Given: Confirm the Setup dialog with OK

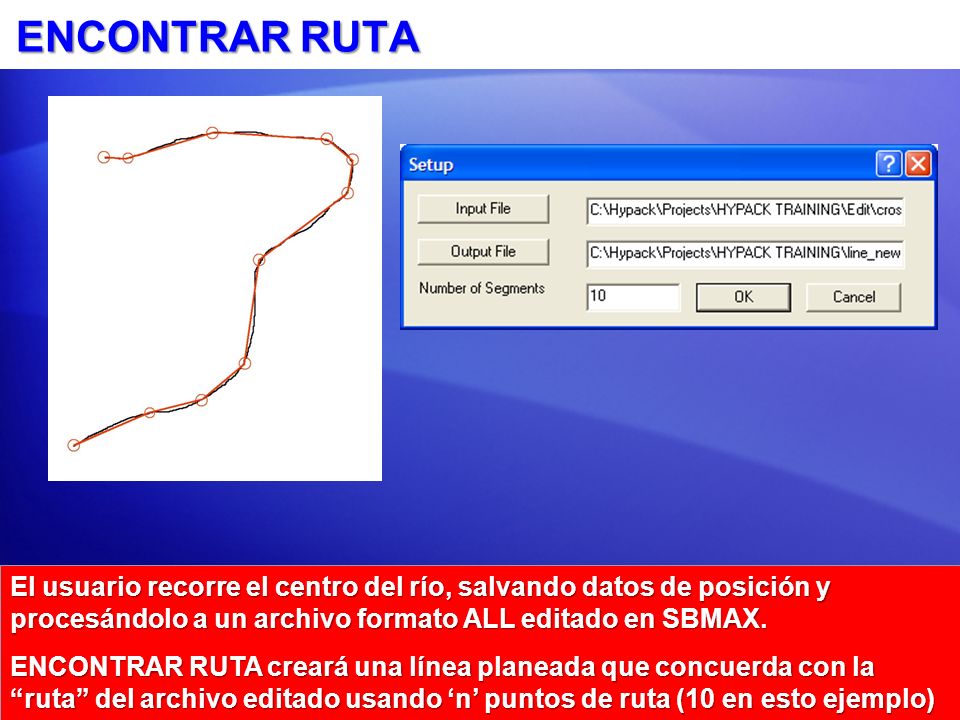Looking at the screenshot, I should [x=743, y=297].
